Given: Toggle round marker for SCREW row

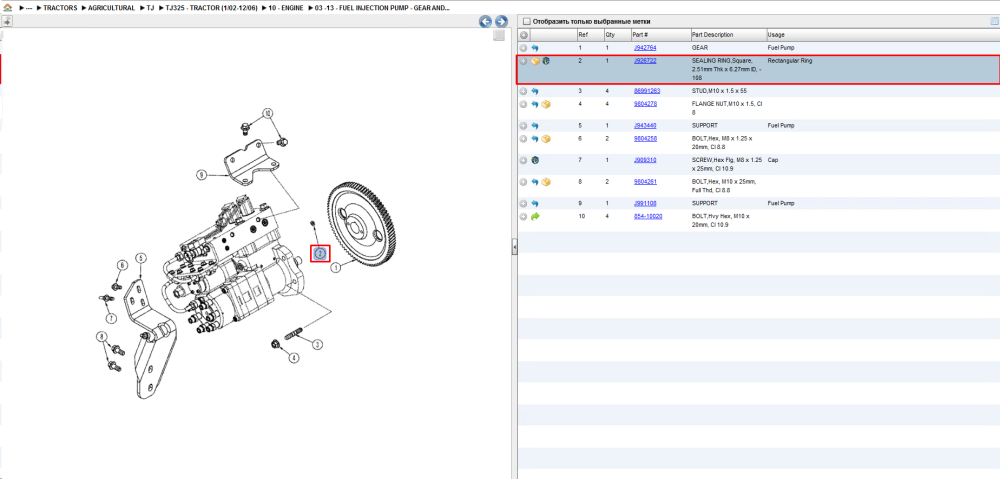Looking at the screenshot, I should 523,160.
